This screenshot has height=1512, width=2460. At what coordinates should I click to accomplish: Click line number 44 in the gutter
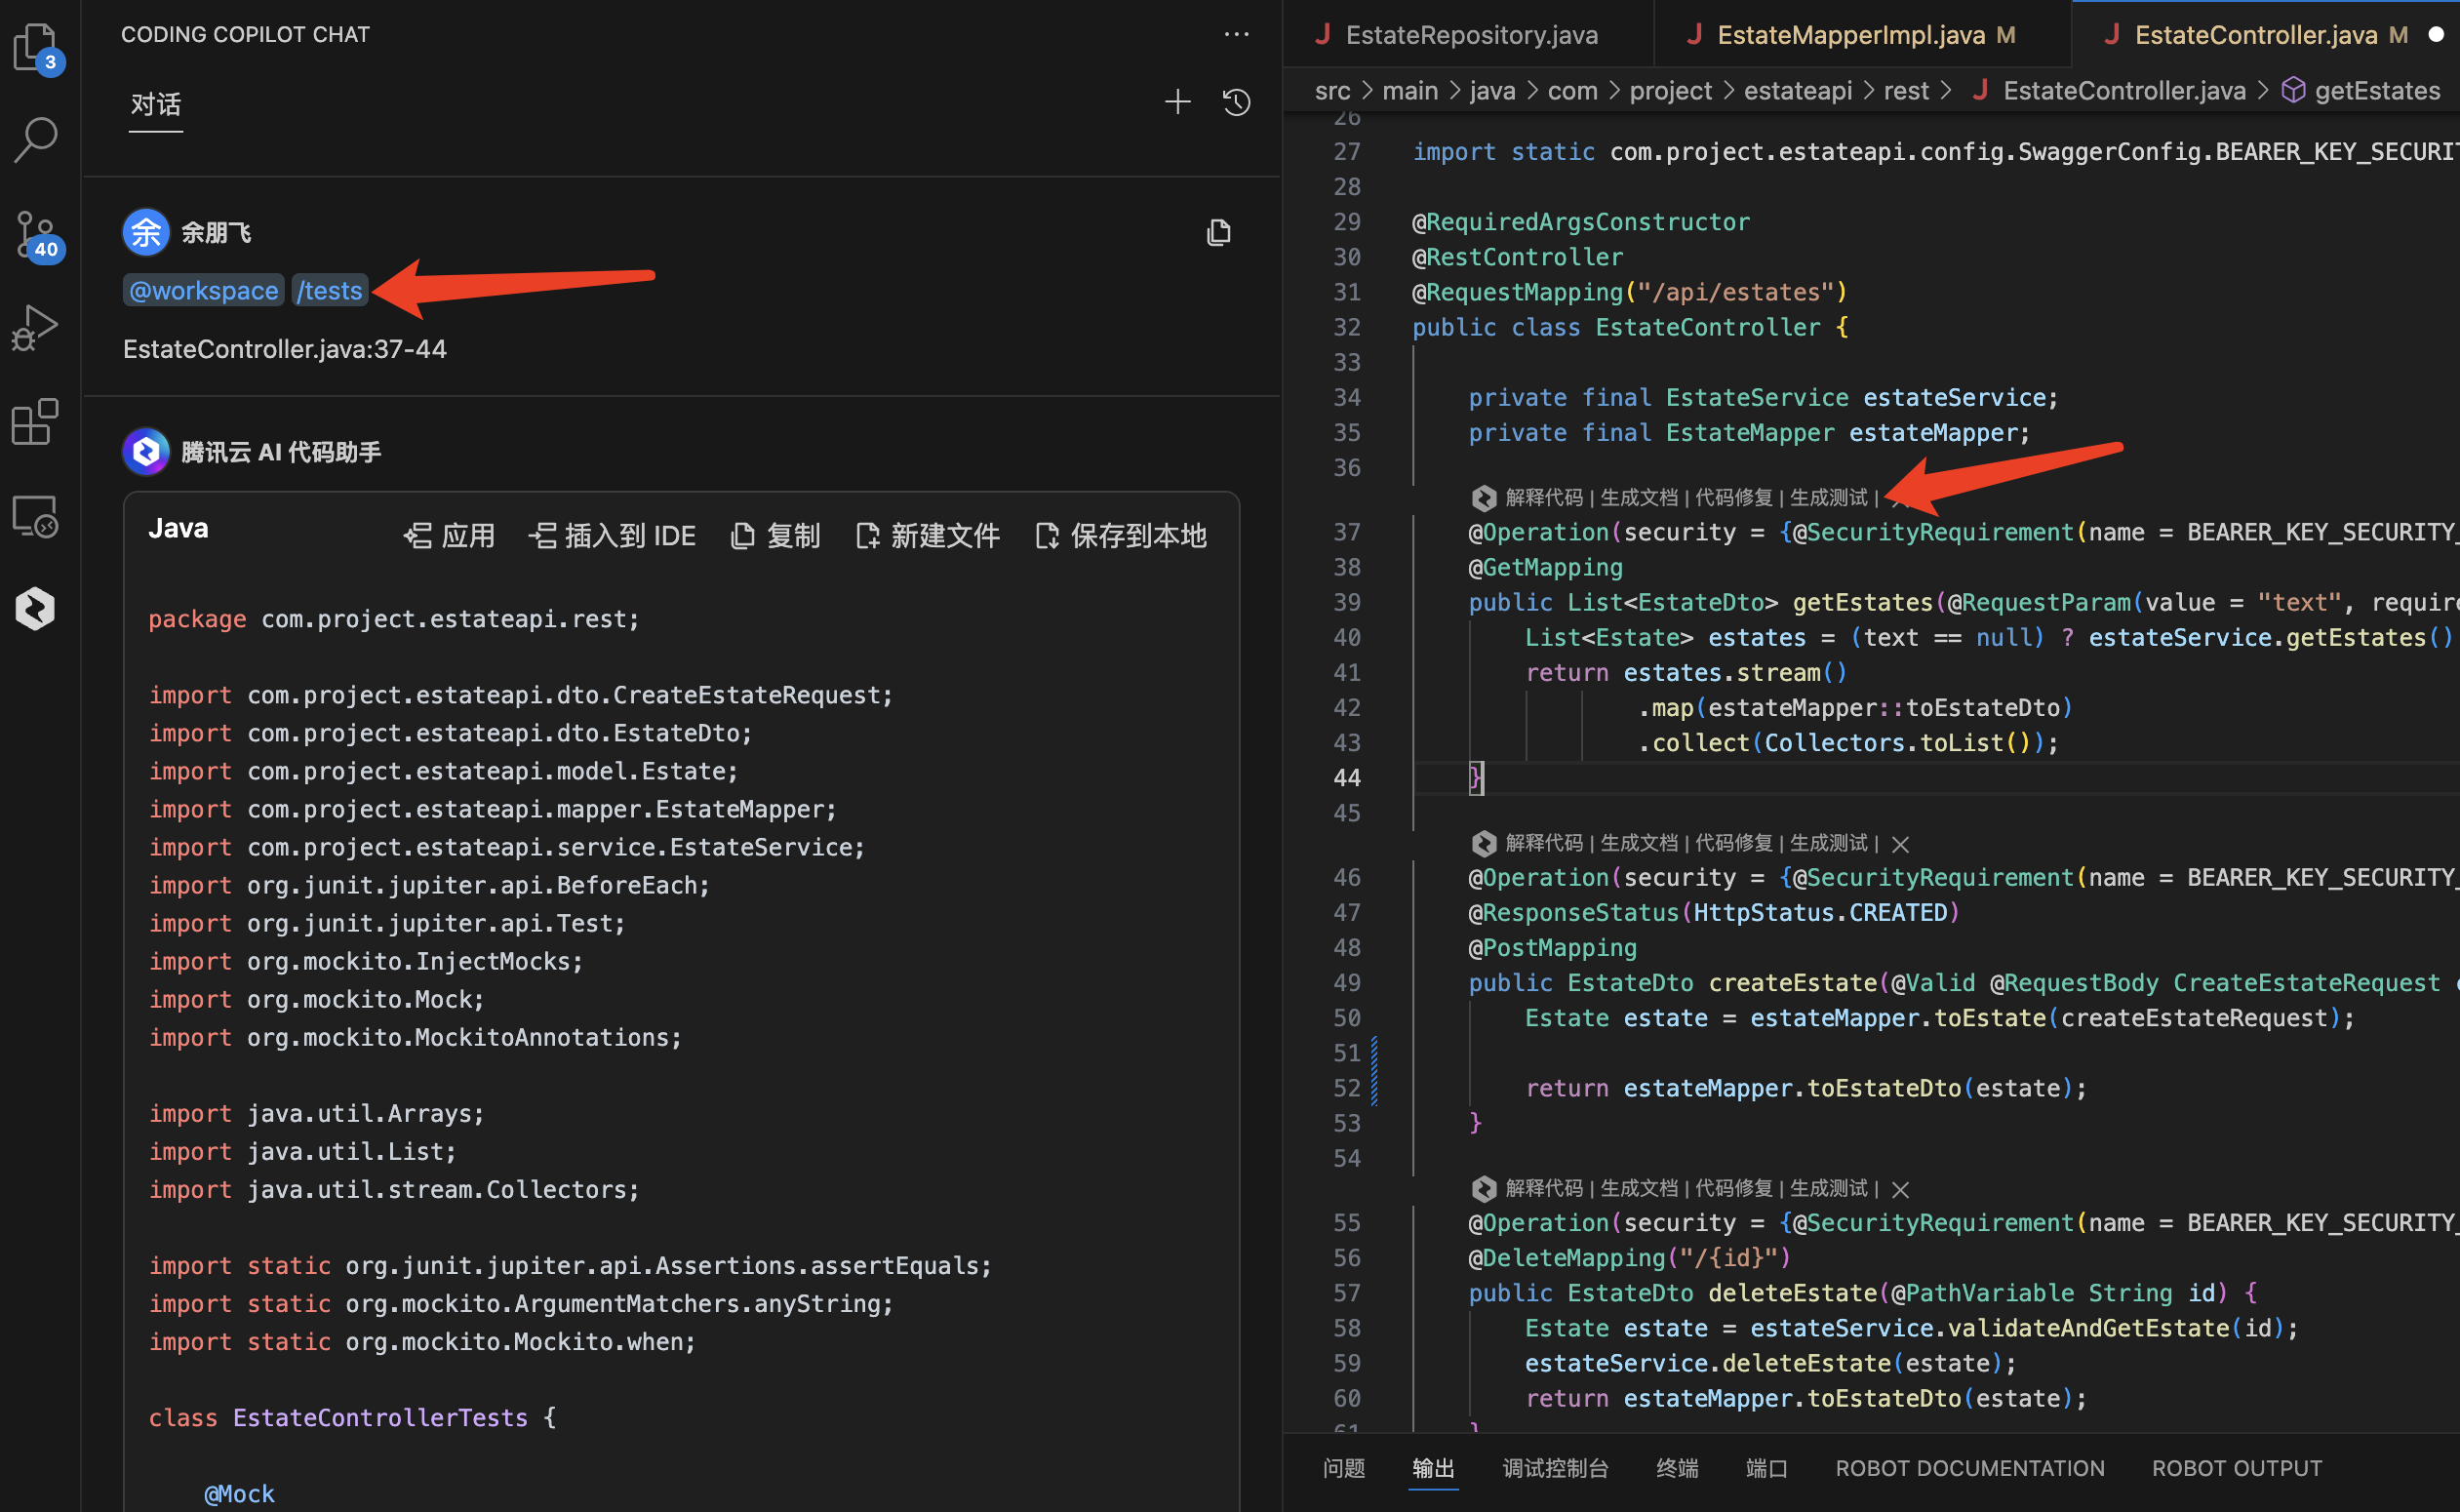(x=1347, y=778)
